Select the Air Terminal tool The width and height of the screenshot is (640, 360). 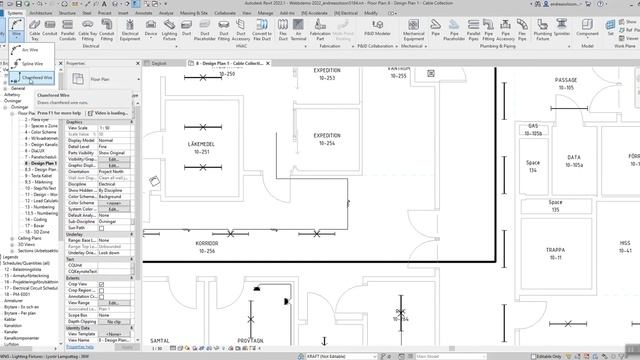coord(298,30)
